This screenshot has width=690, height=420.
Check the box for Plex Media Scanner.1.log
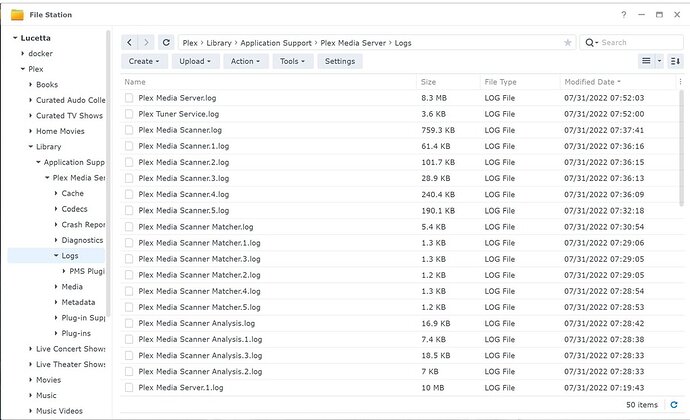pyautogui.click(x=129, y=146)
